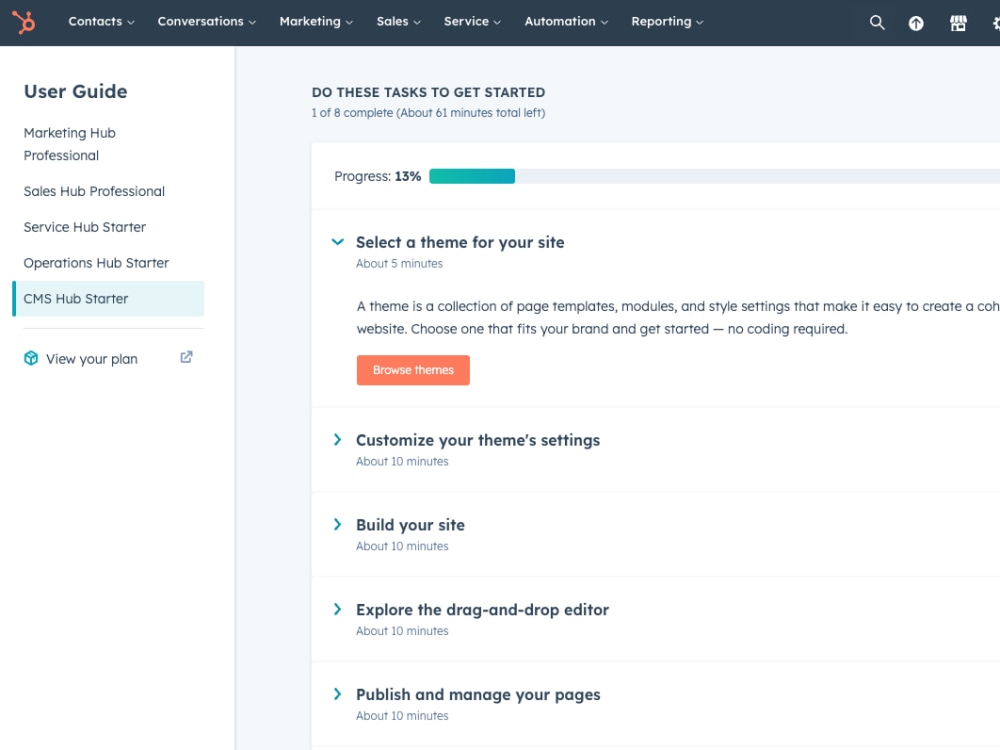
Task: Open the Contacts menu
Action: point(101,22)
